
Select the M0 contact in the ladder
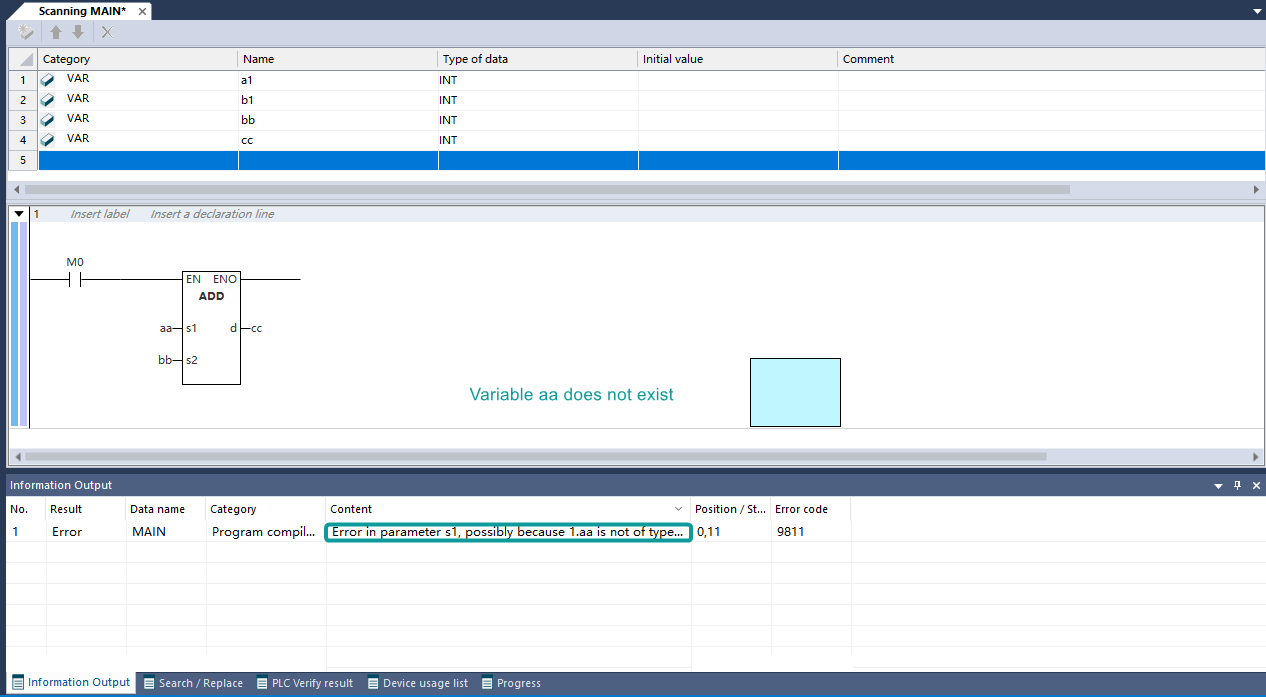tap(74, 280)
